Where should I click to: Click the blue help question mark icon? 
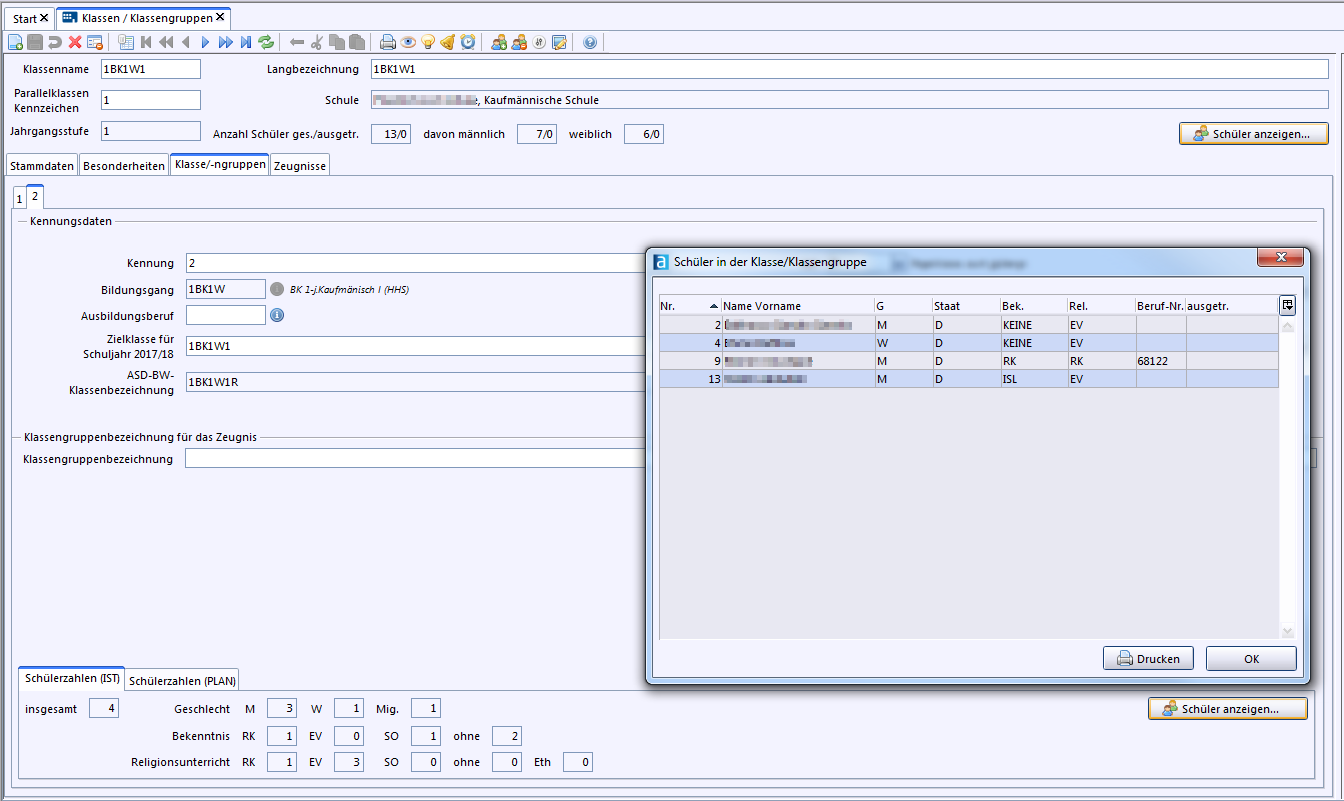[x=589, y=42]
